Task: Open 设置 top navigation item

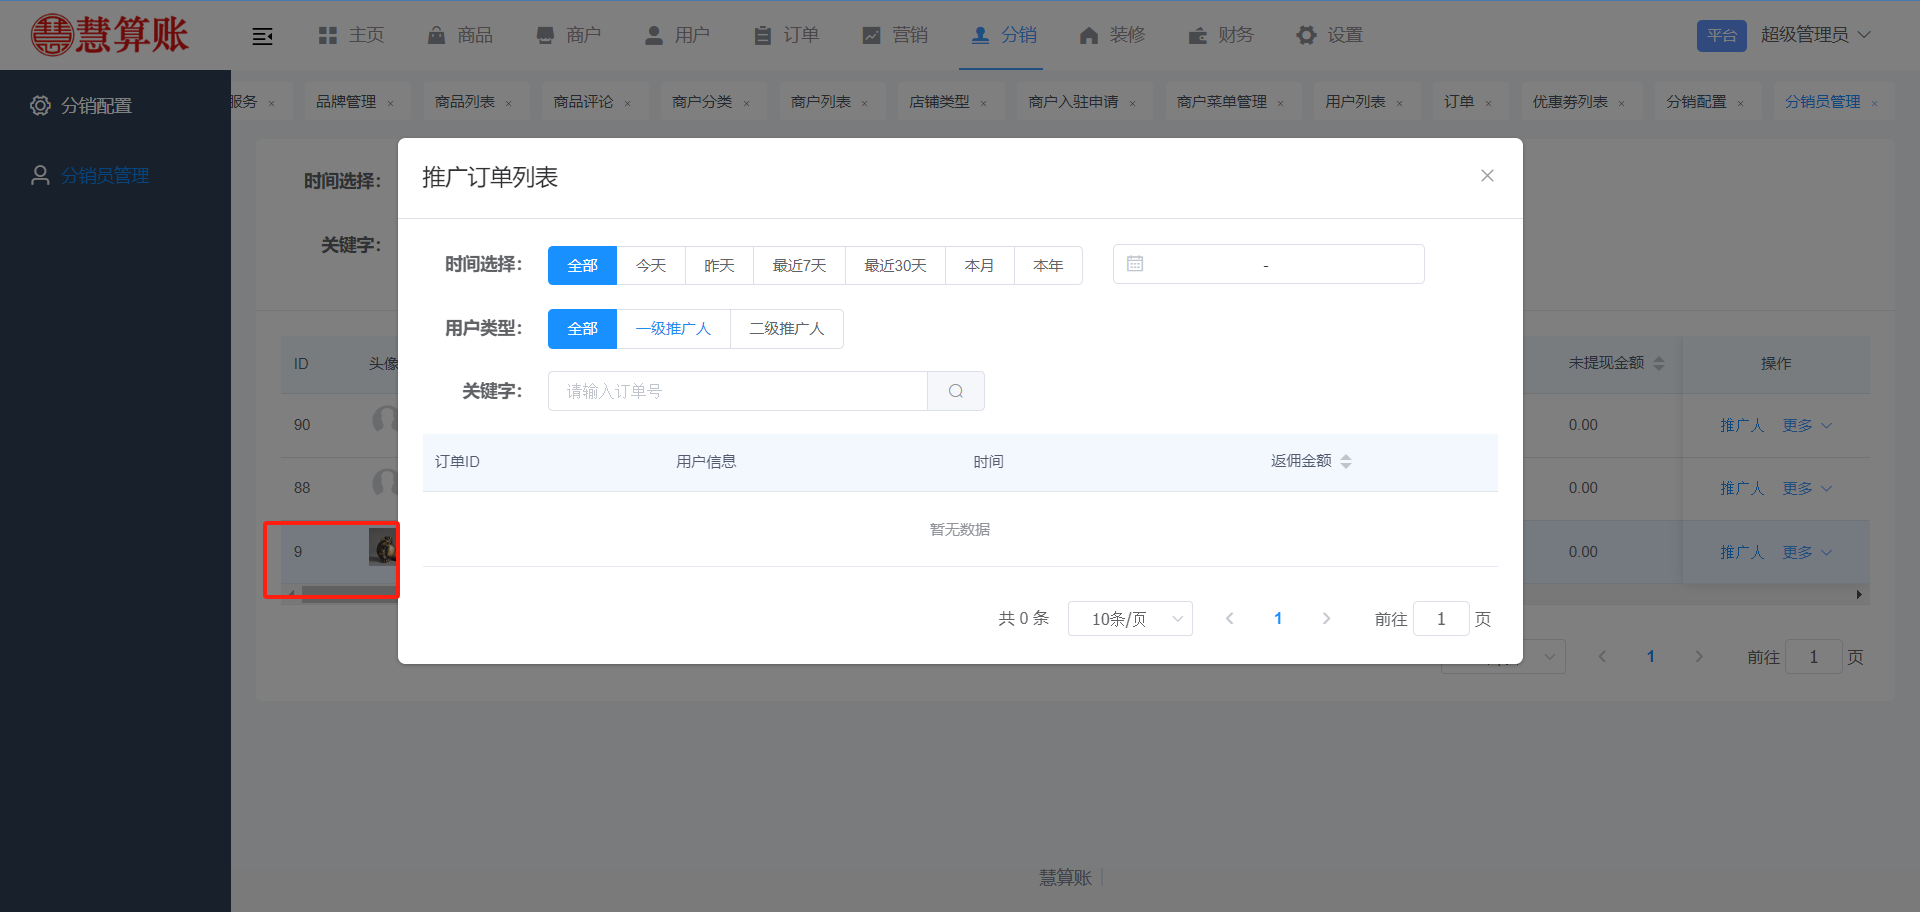Action: point(1330,35)
